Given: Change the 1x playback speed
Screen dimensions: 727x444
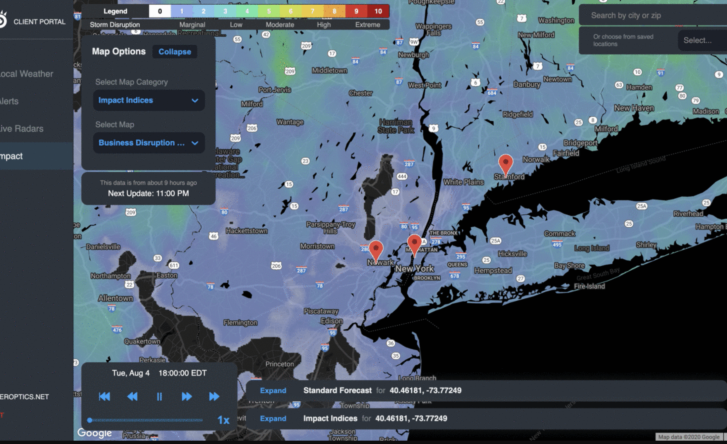Looking at the screenshot, I should click(x=223, y=420).
